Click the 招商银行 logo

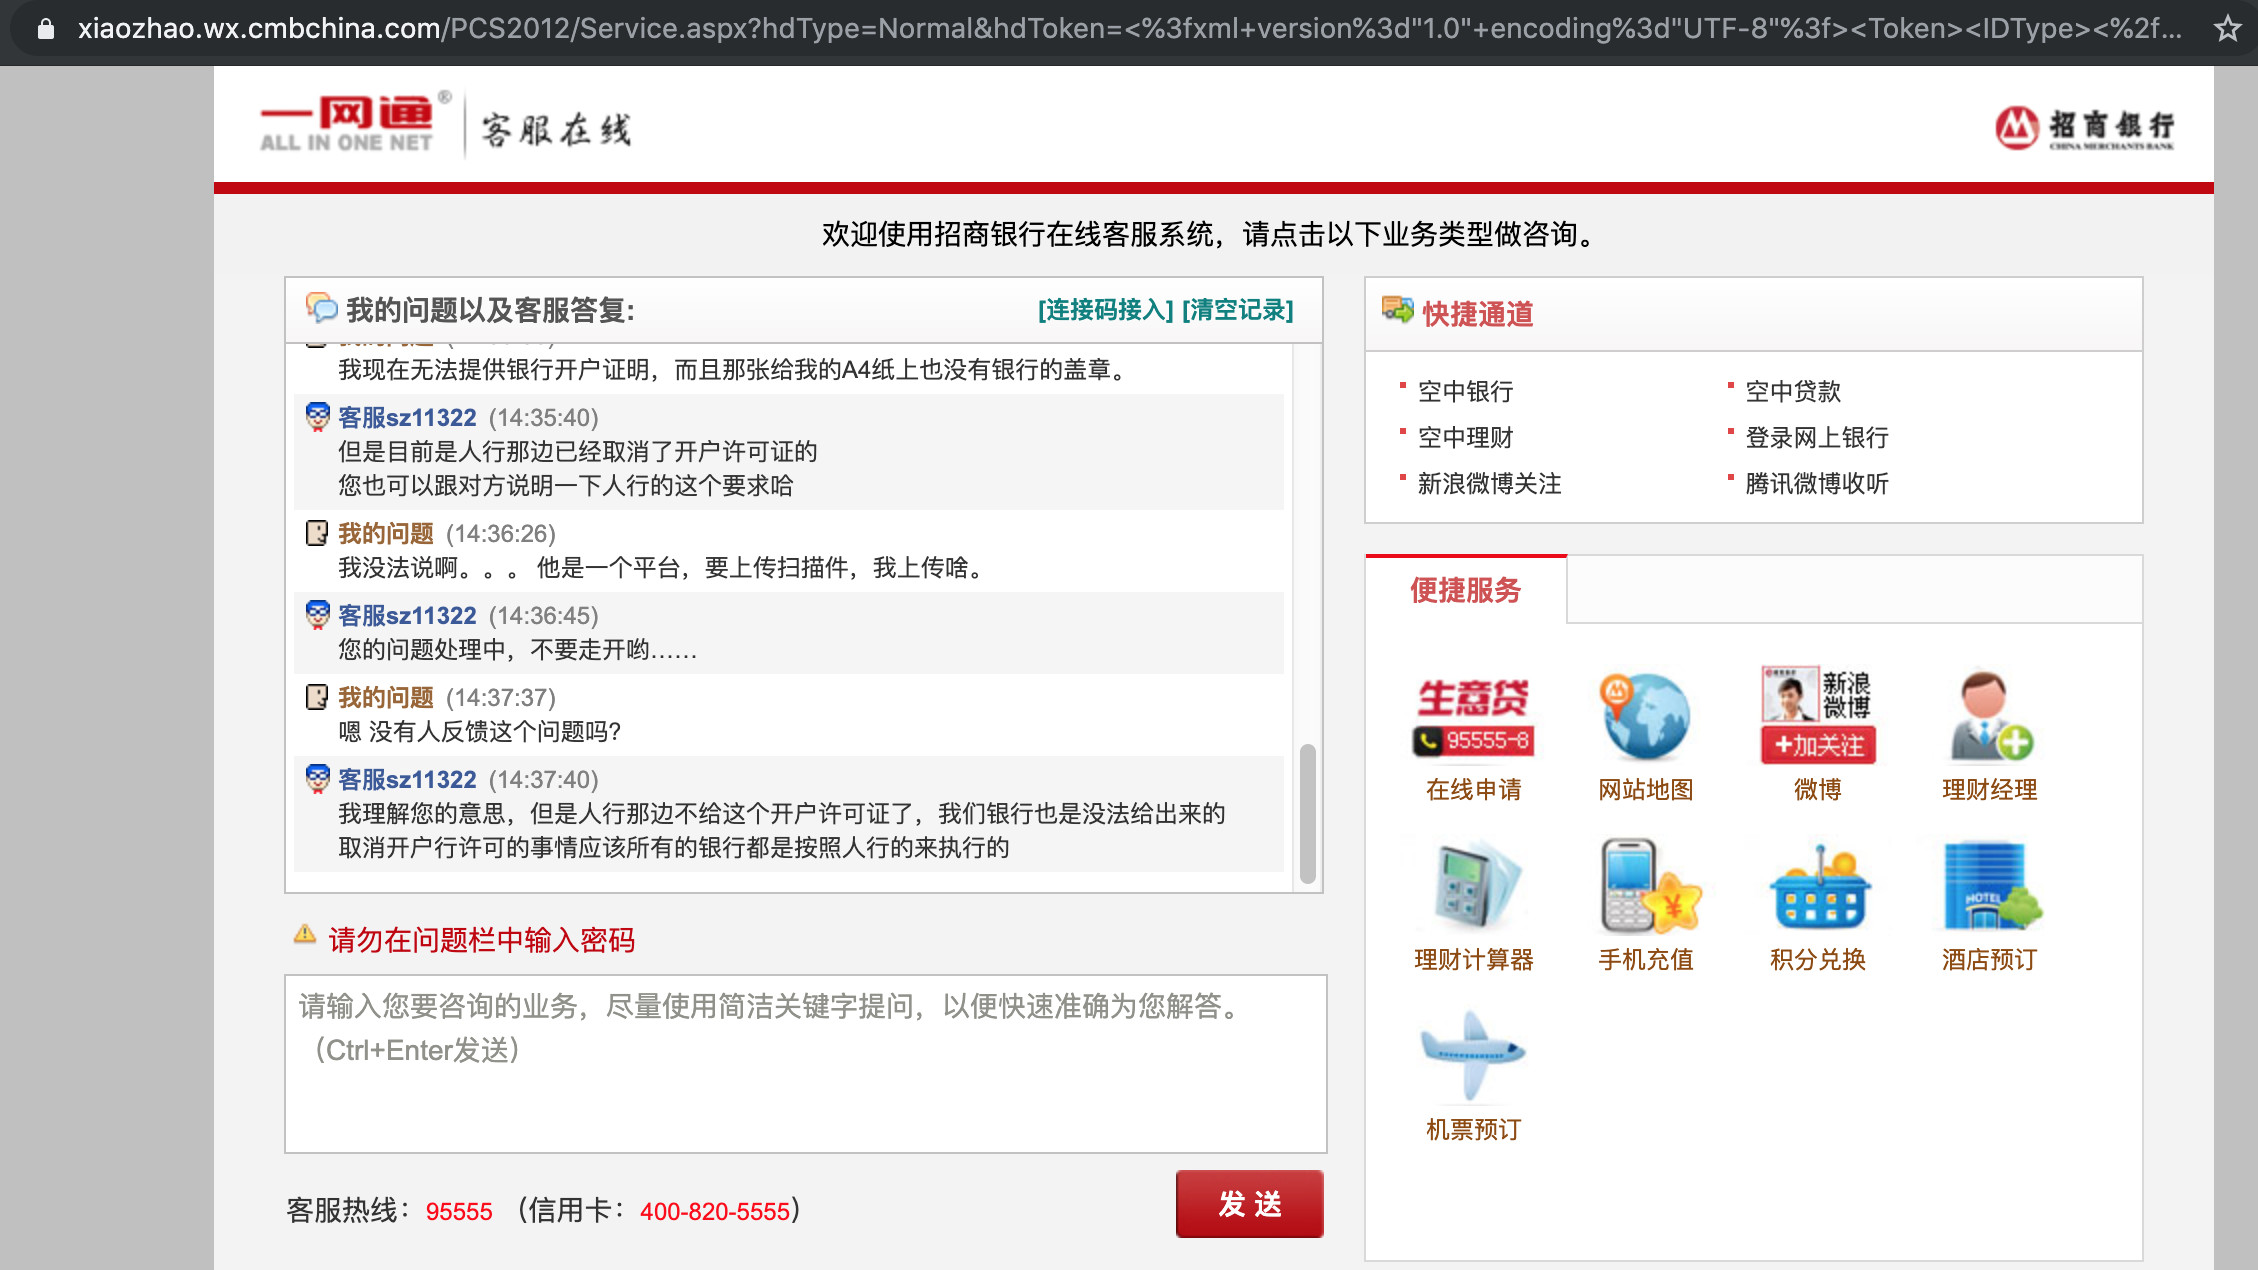click(2084, 128)
